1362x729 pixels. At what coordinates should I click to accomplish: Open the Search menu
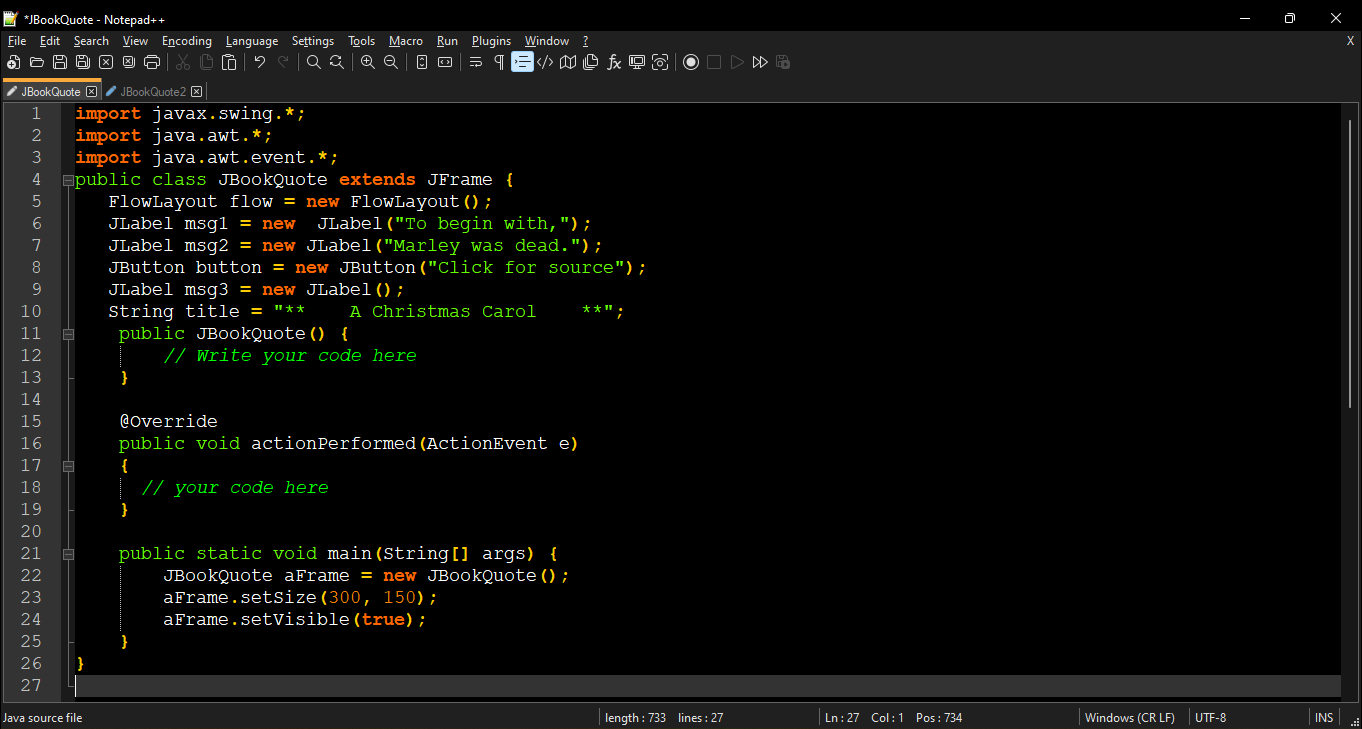91,41
